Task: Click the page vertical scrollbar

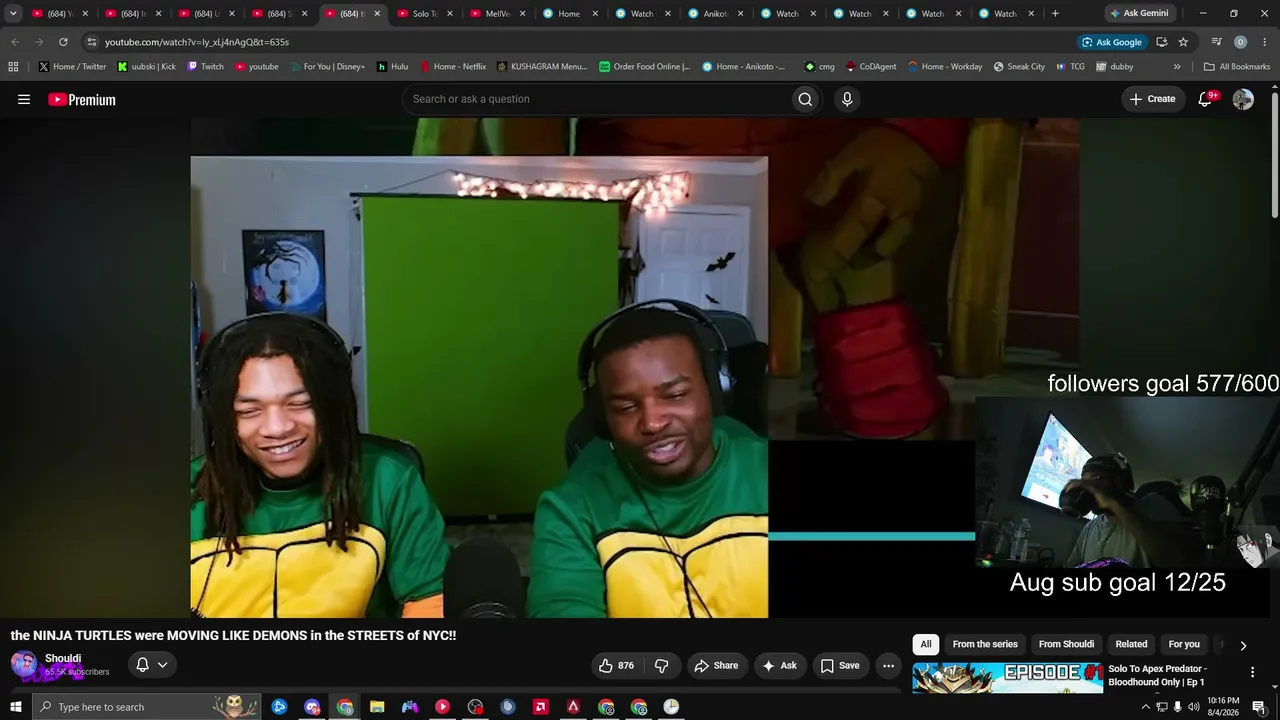Action: click(1275, 153)
